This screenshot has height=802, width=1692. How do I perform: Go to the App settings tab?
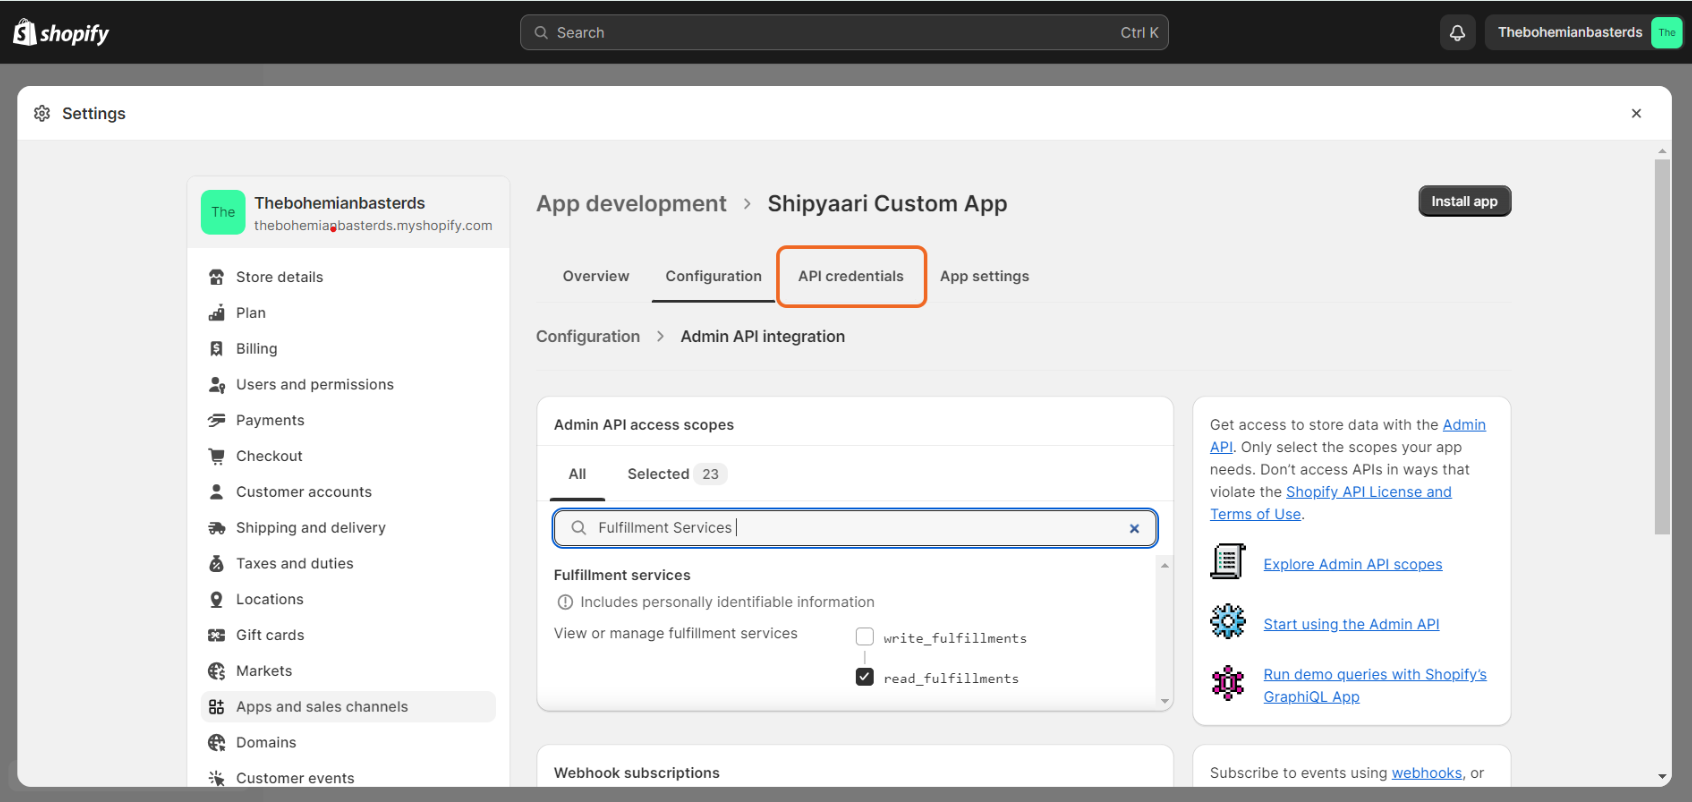(984, 276)
